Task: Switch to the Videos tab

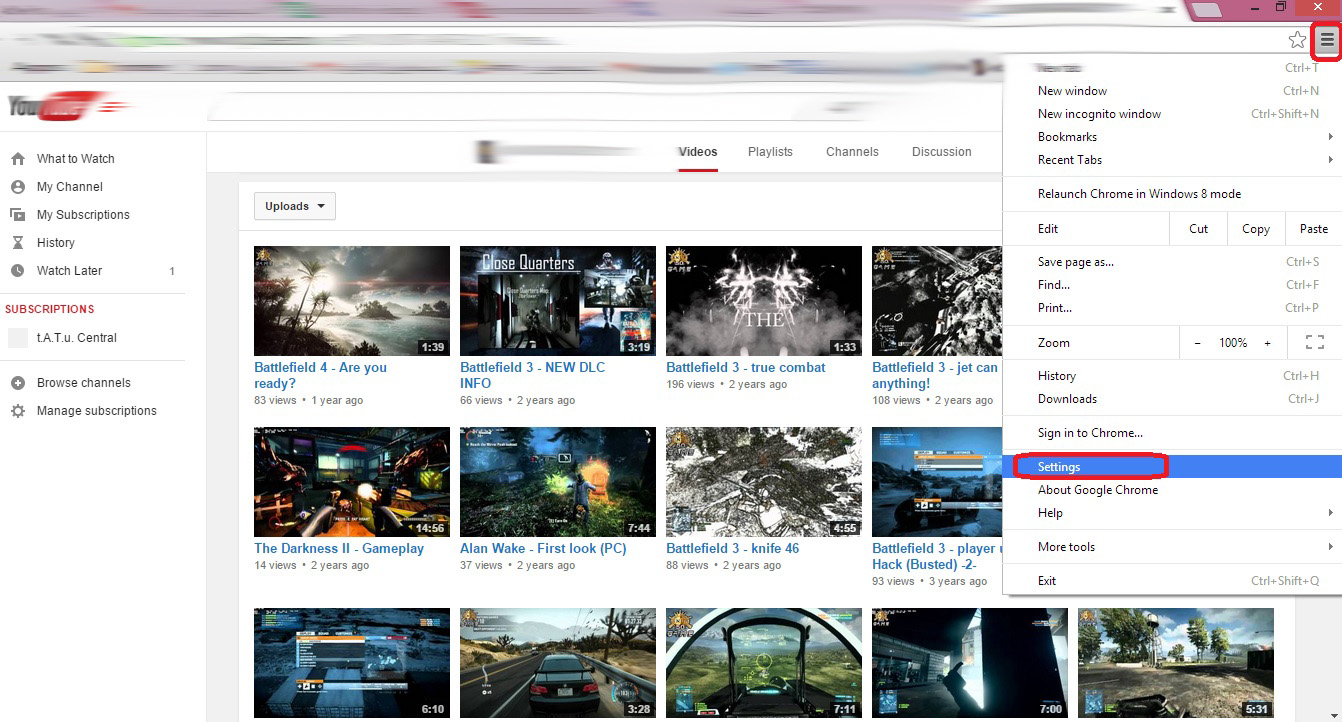Action: (x=698, y=152)
